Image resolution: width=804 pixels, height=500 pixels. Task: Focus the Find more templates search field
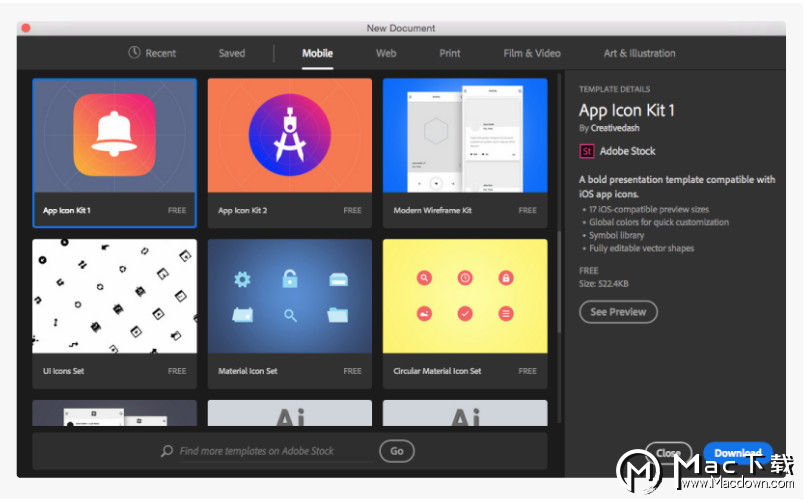(x=275, y=451)
